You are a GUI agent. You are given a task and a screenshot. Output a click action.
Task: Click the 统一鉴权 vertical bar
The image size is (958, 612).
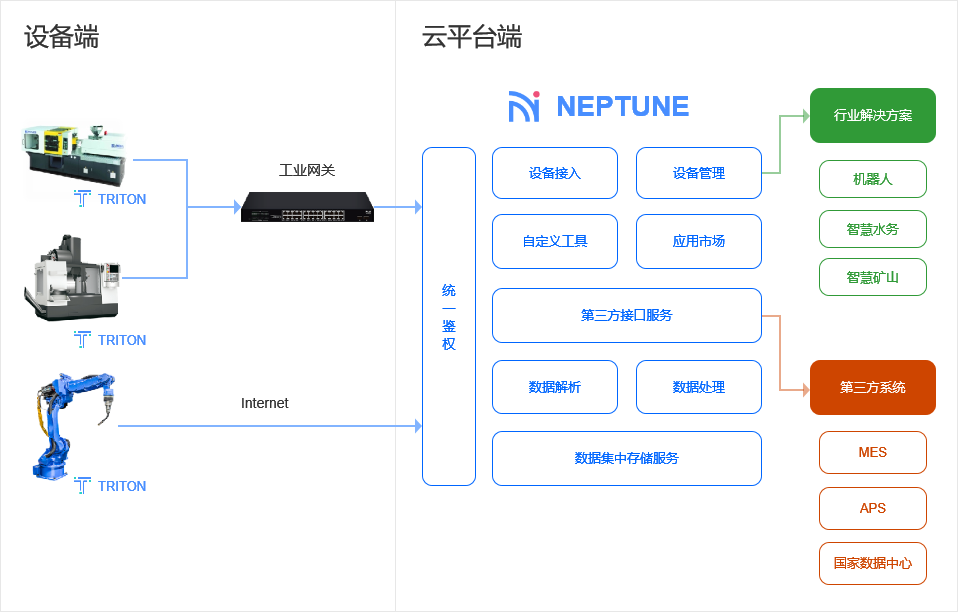coord(449,316)
